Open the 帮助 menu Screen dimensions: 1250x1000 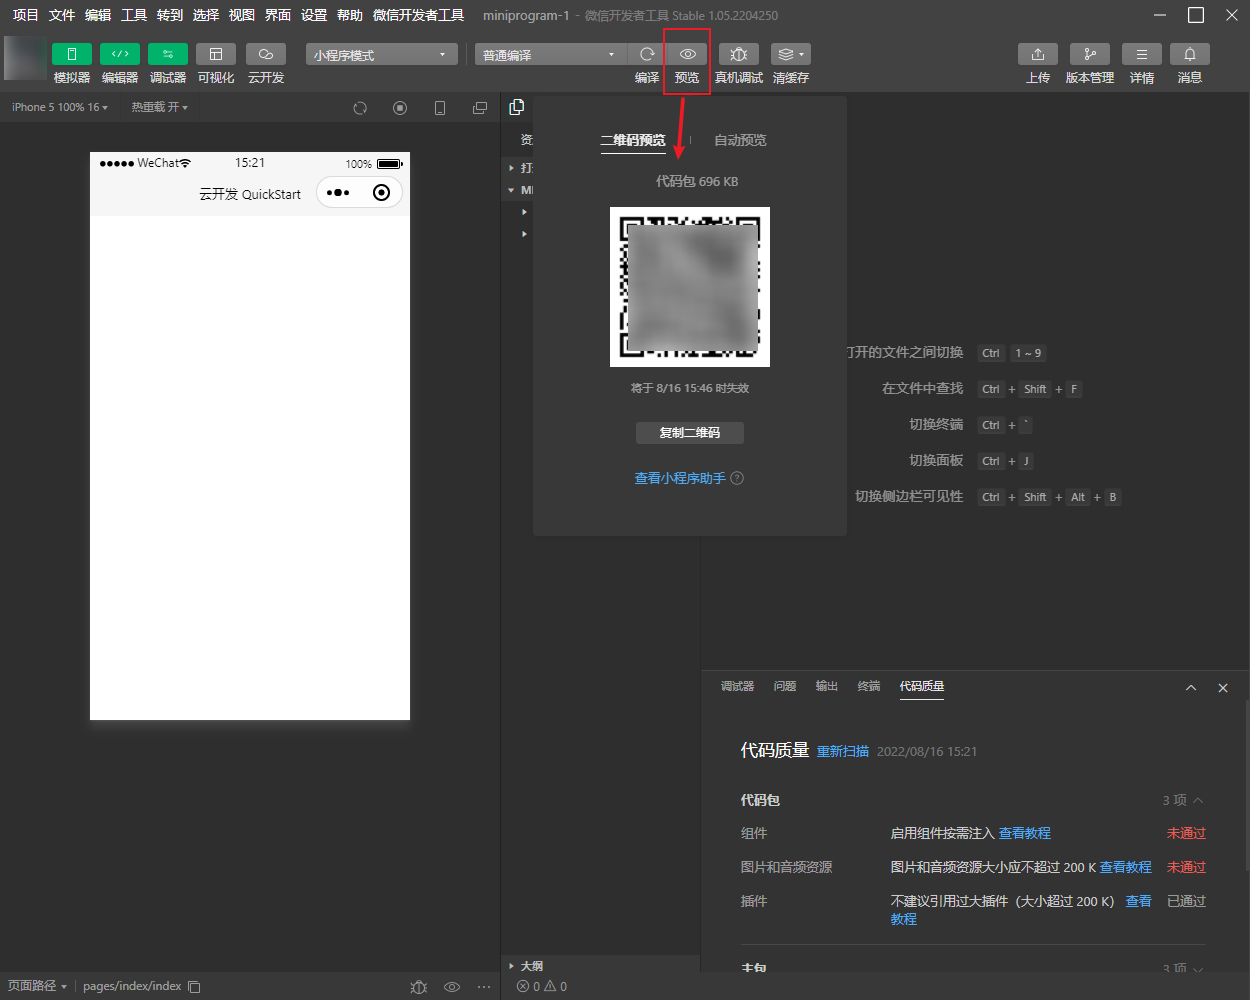350,15
